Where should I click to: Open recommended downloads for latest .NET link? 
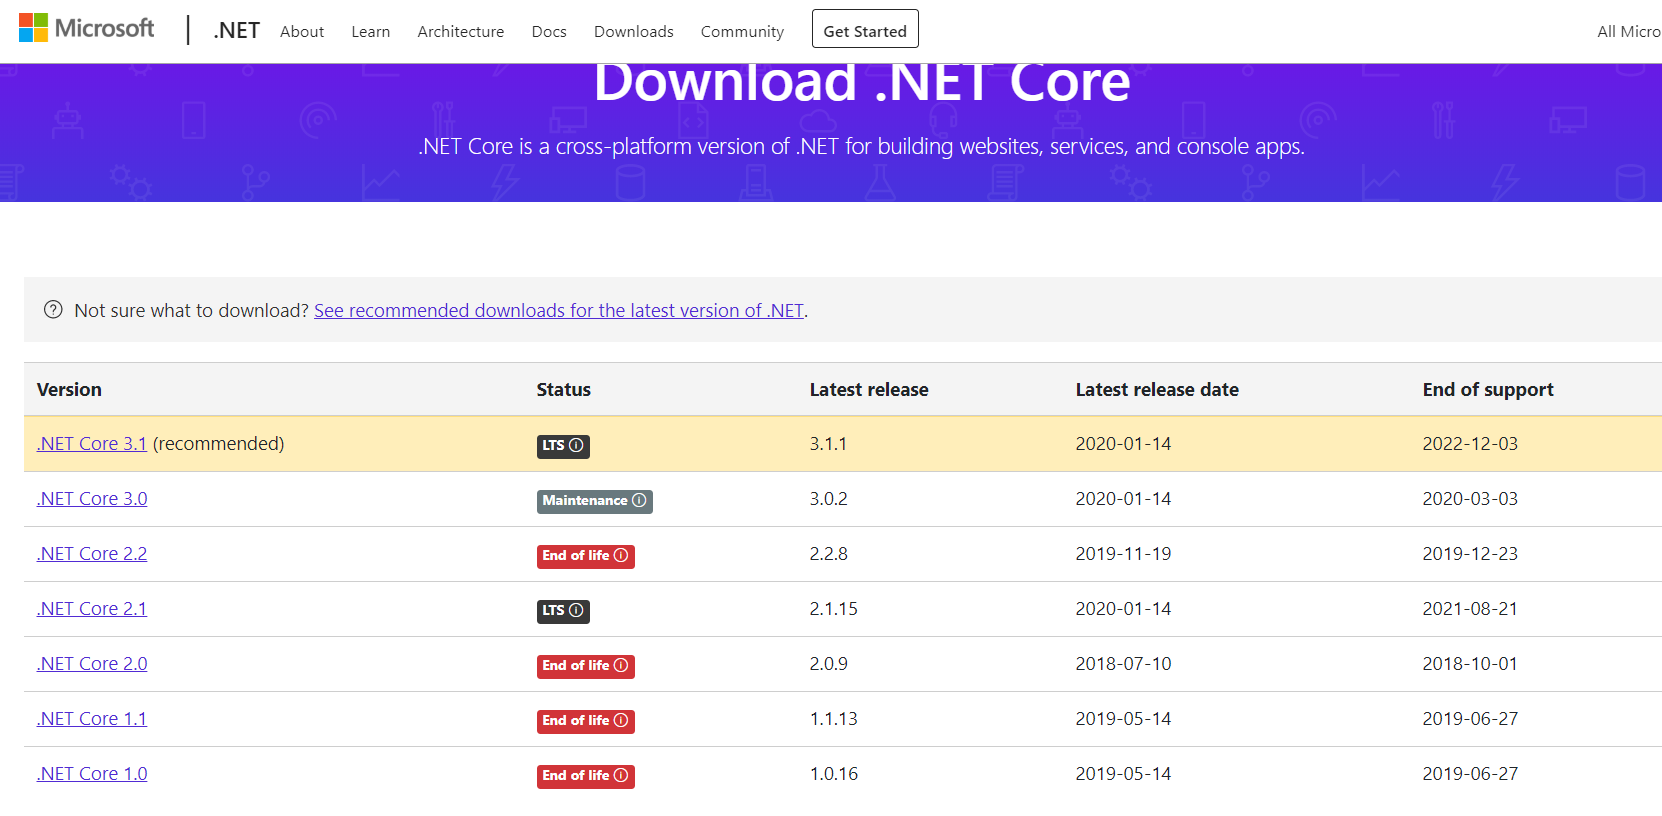[559, 311]
